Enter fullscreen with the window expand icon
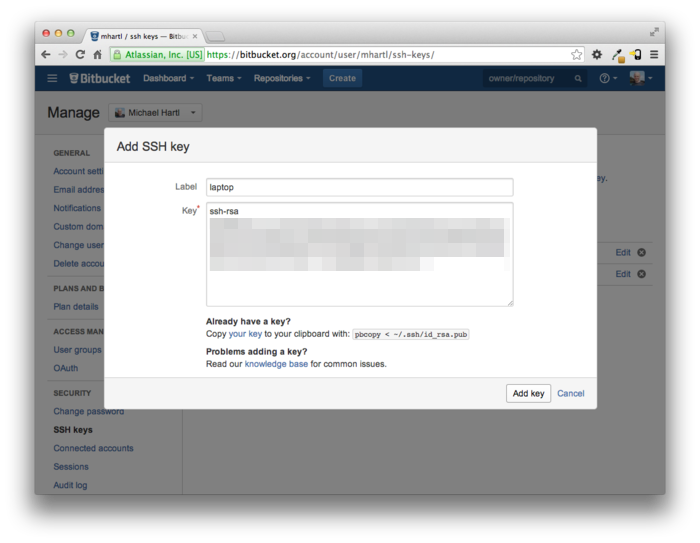 click(x=654, y=32)
